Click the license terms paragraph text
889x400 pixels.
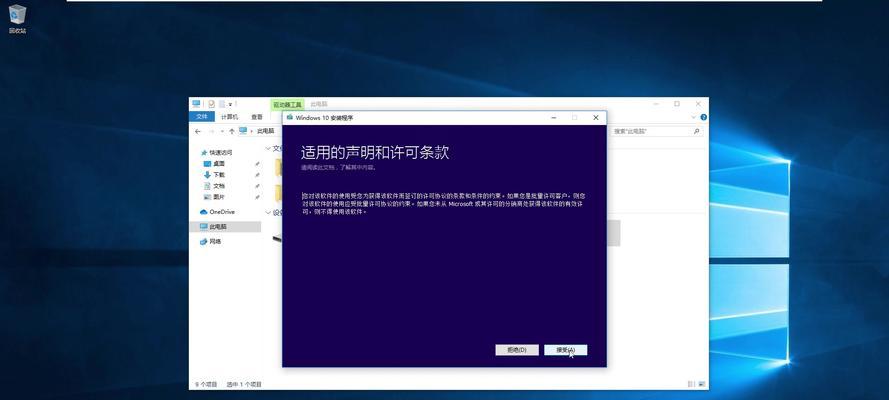coord(443,203)
